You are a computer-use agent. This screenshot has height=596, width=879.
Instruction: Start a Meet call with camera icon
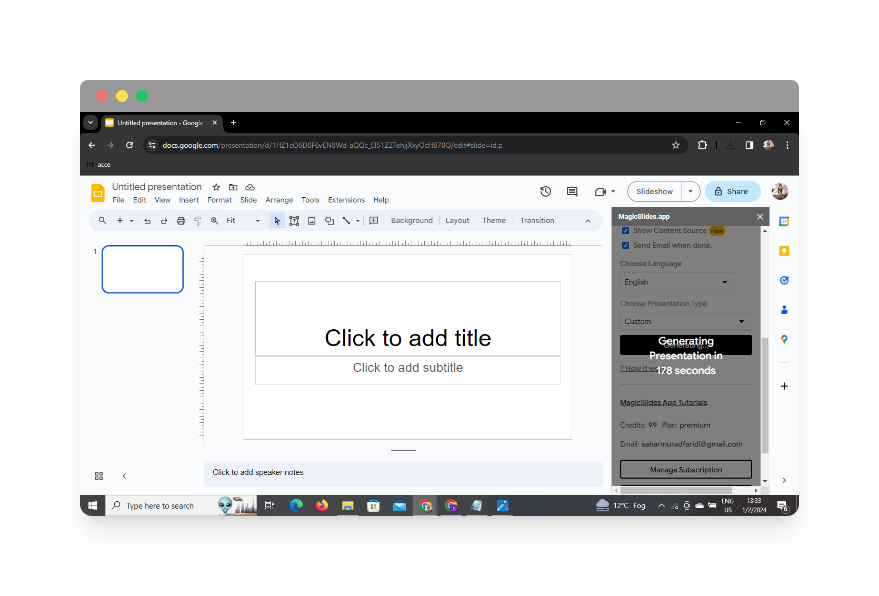pos(600,192)
